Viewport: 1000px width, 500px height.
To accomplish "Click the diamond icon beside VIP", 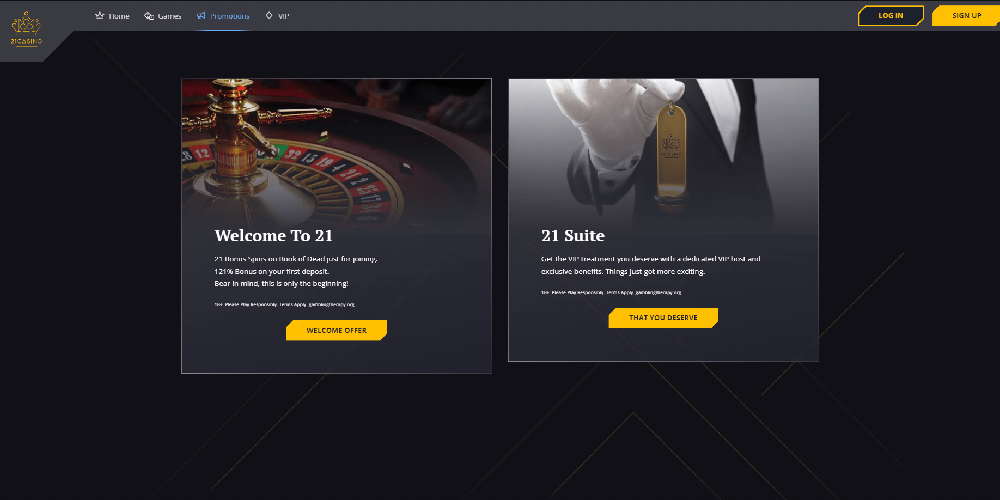I will pyautogui.click(x=268, y=15).
